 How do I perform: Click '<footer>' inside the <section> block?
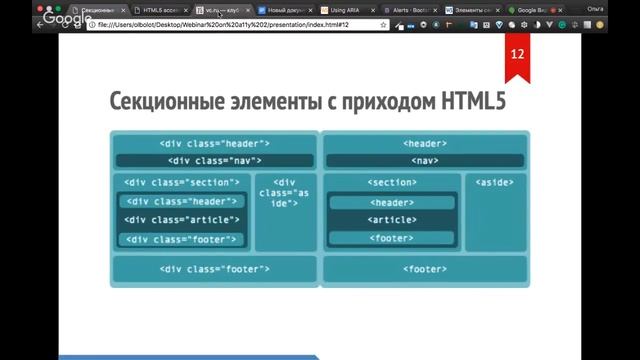tap(392, 238)
